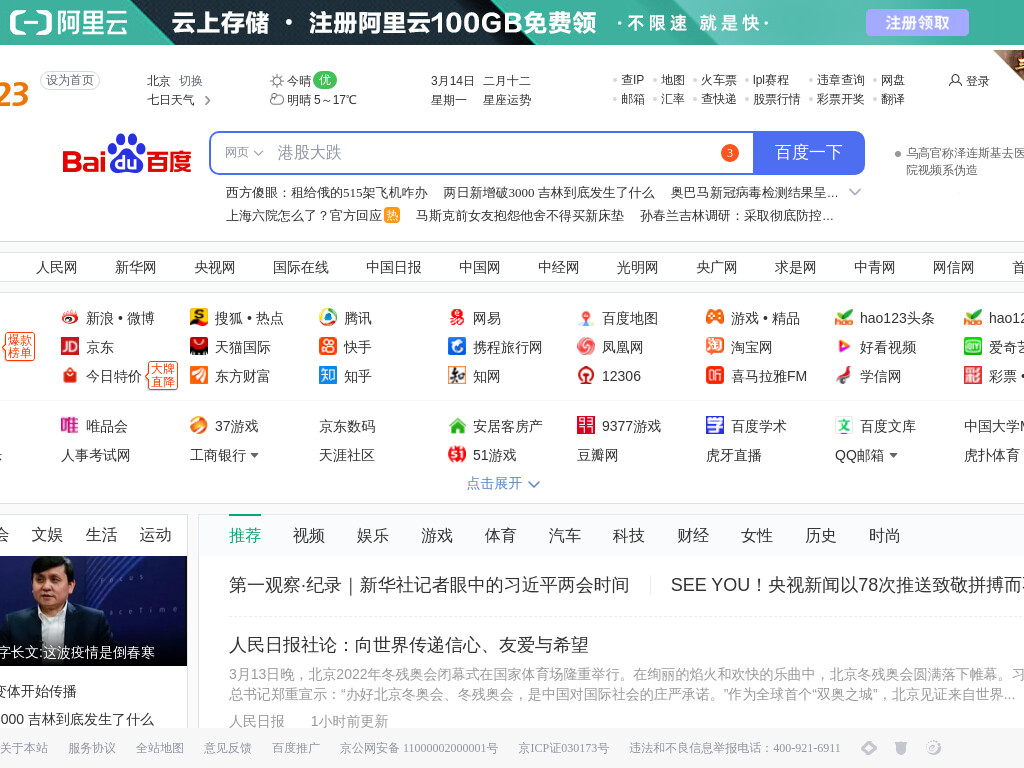Select the 娱乐 tab

click(373, 536)
